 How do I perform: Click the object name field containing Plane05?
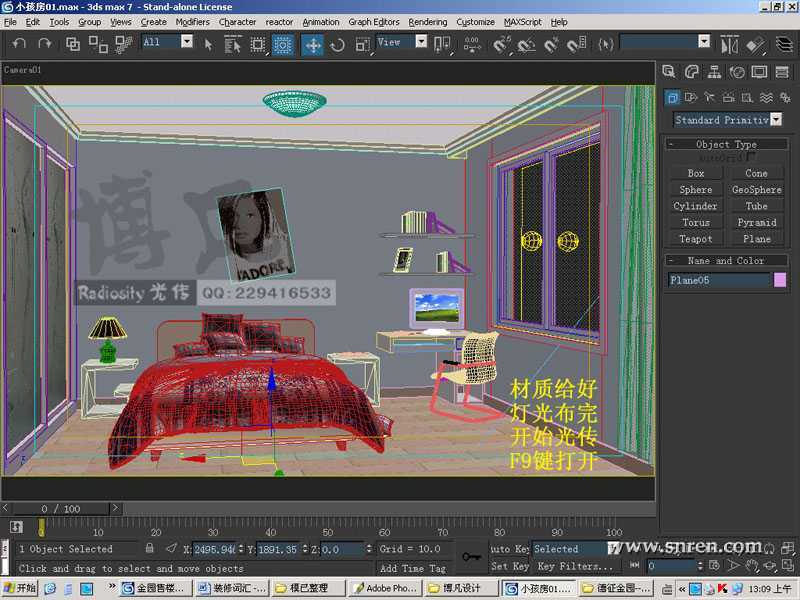719,280
